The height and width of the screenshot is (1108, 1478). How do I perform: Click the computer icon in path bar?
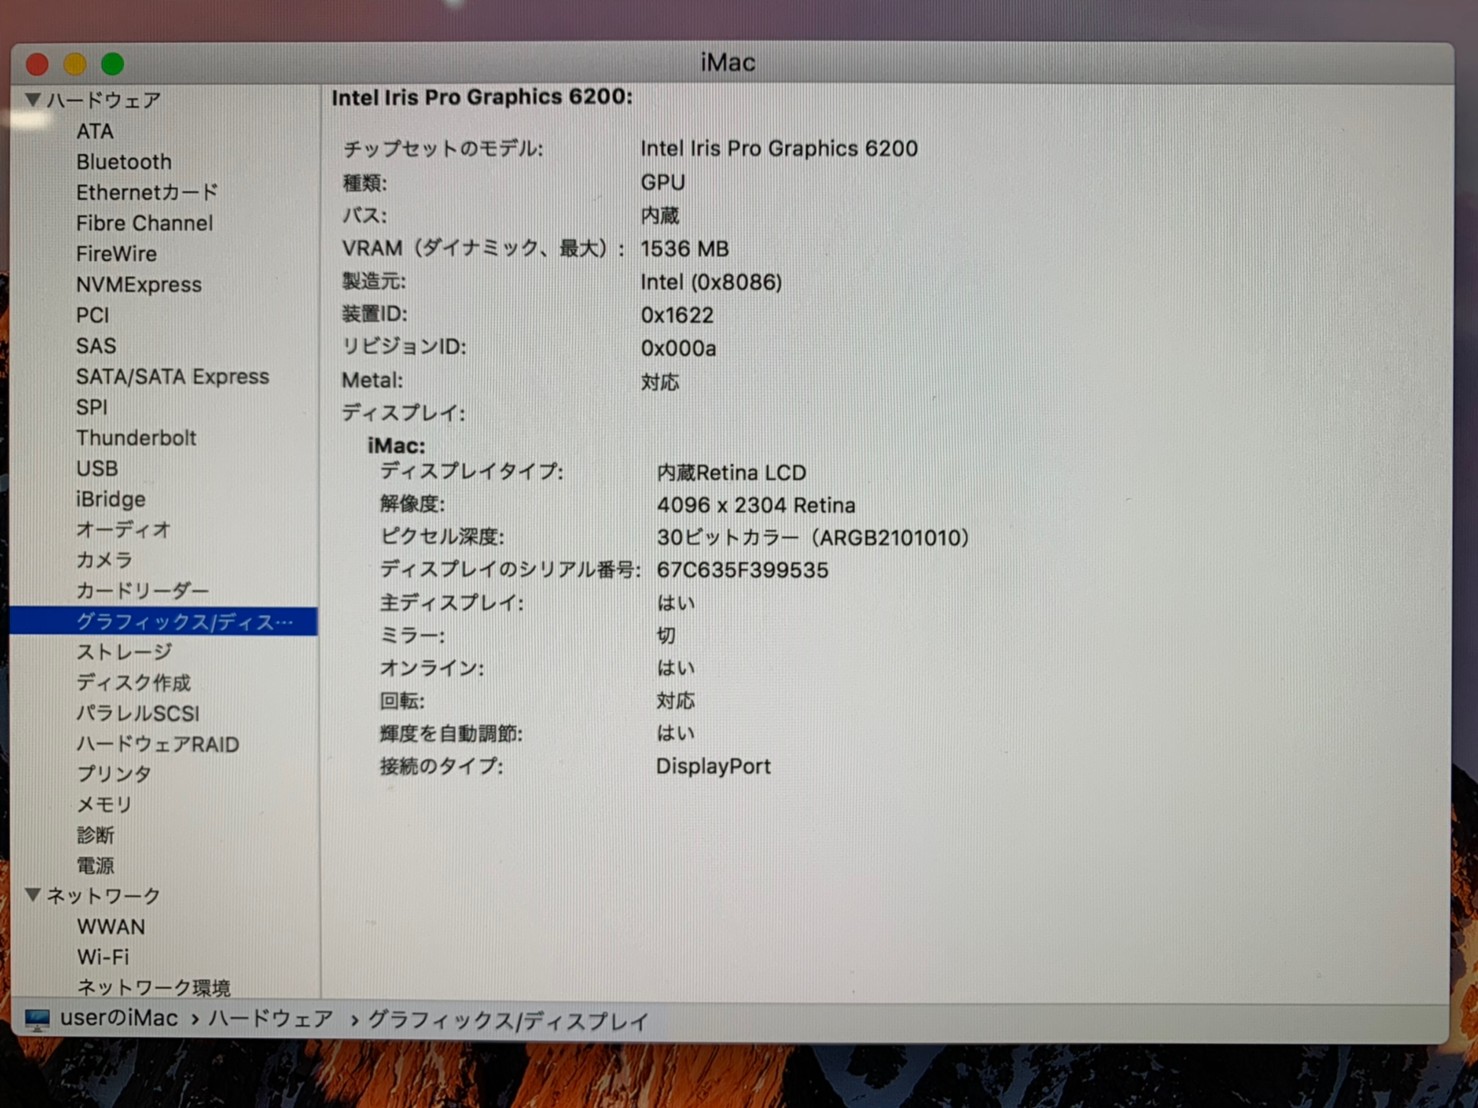click(x=37, y=1019)
